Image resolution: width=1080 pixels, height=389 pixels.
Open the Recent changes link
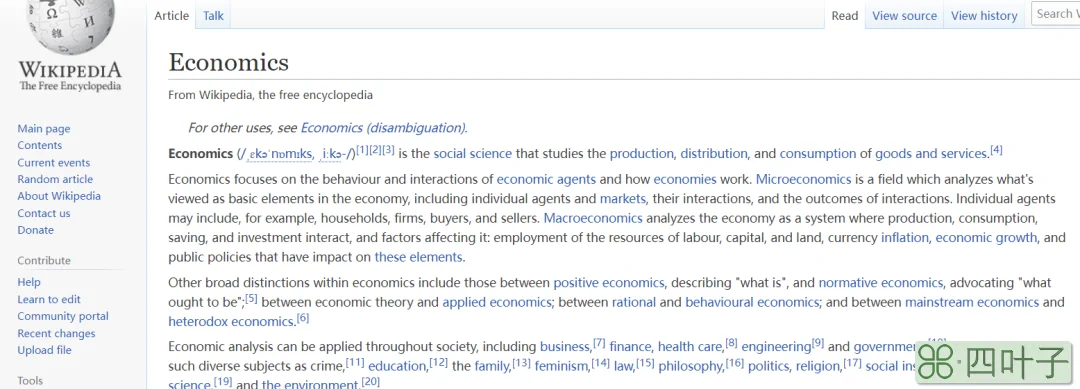(56, 333)
